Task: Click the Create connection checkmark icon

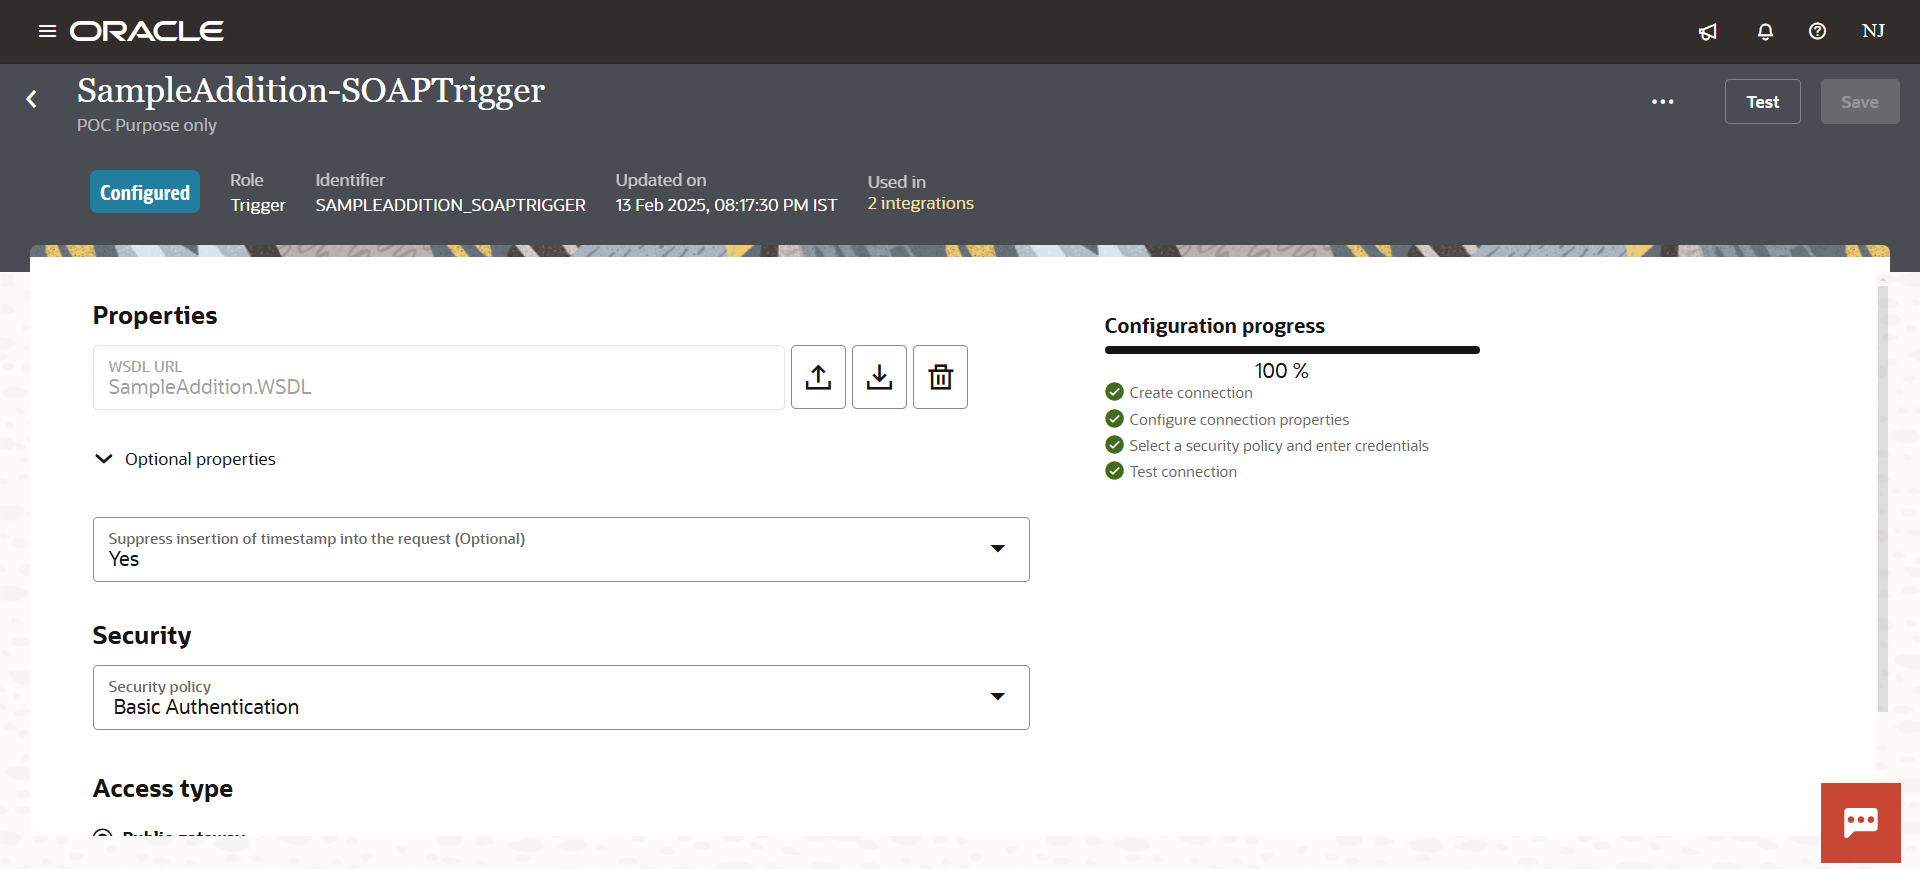Action: (1114, 391)
